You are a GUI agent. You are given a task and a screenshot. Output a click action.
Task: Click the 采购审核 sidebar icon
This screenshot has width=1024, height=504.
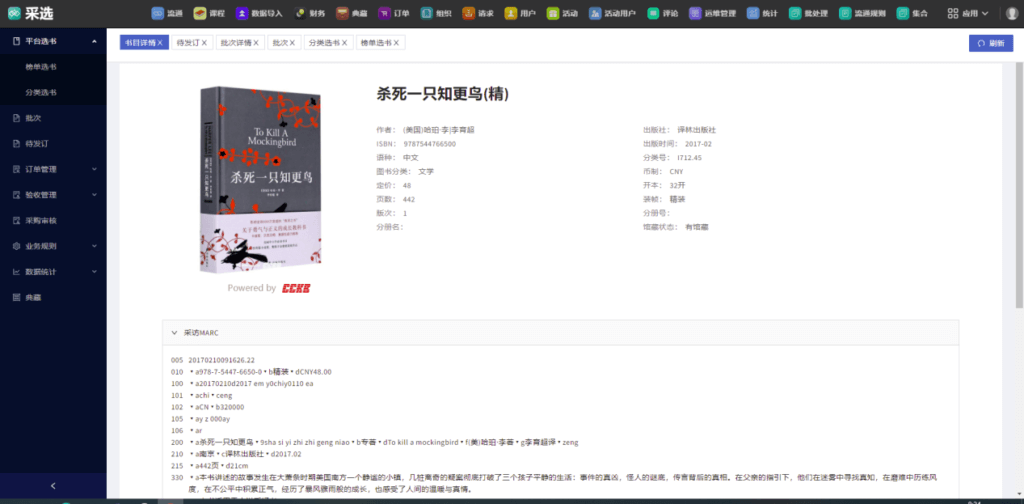click(x=16, y=220)
